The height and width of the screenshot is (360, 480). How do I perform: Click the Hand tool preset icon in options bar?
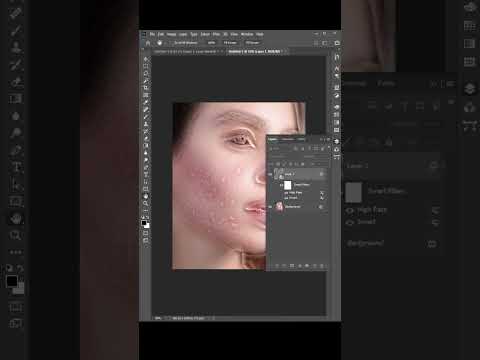click(159, 43)
